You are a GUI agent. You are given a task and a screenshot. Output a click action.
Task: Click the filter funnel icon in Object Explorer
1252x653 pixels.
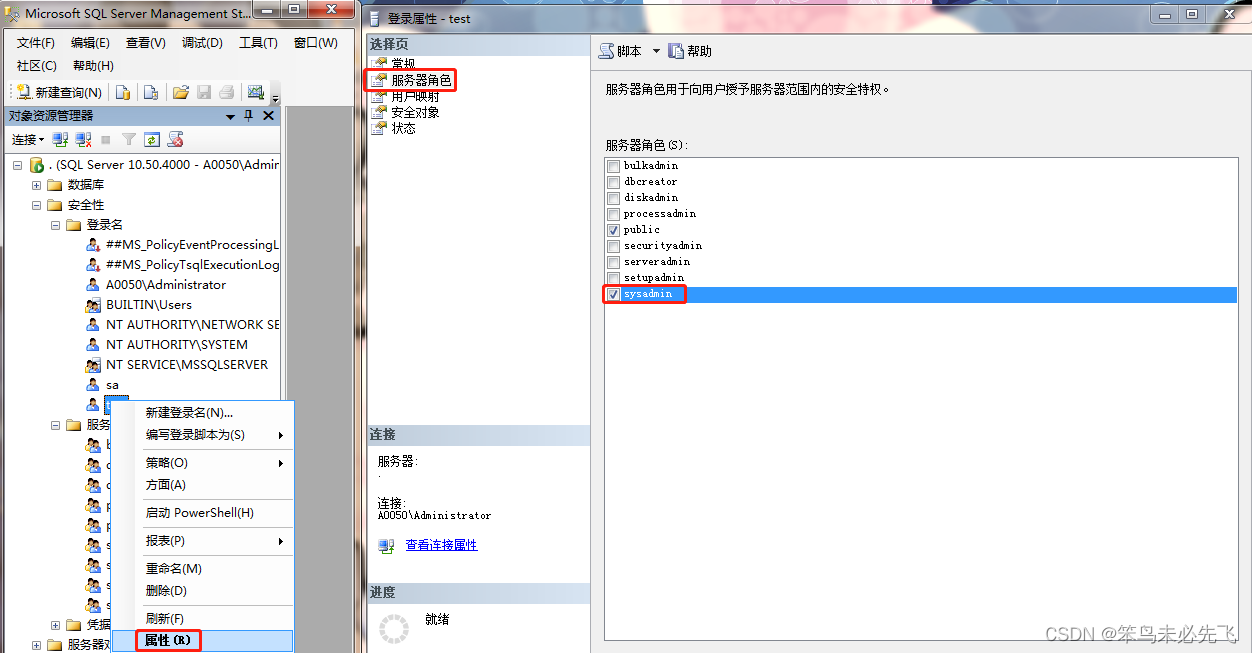(x=129, y=139)
